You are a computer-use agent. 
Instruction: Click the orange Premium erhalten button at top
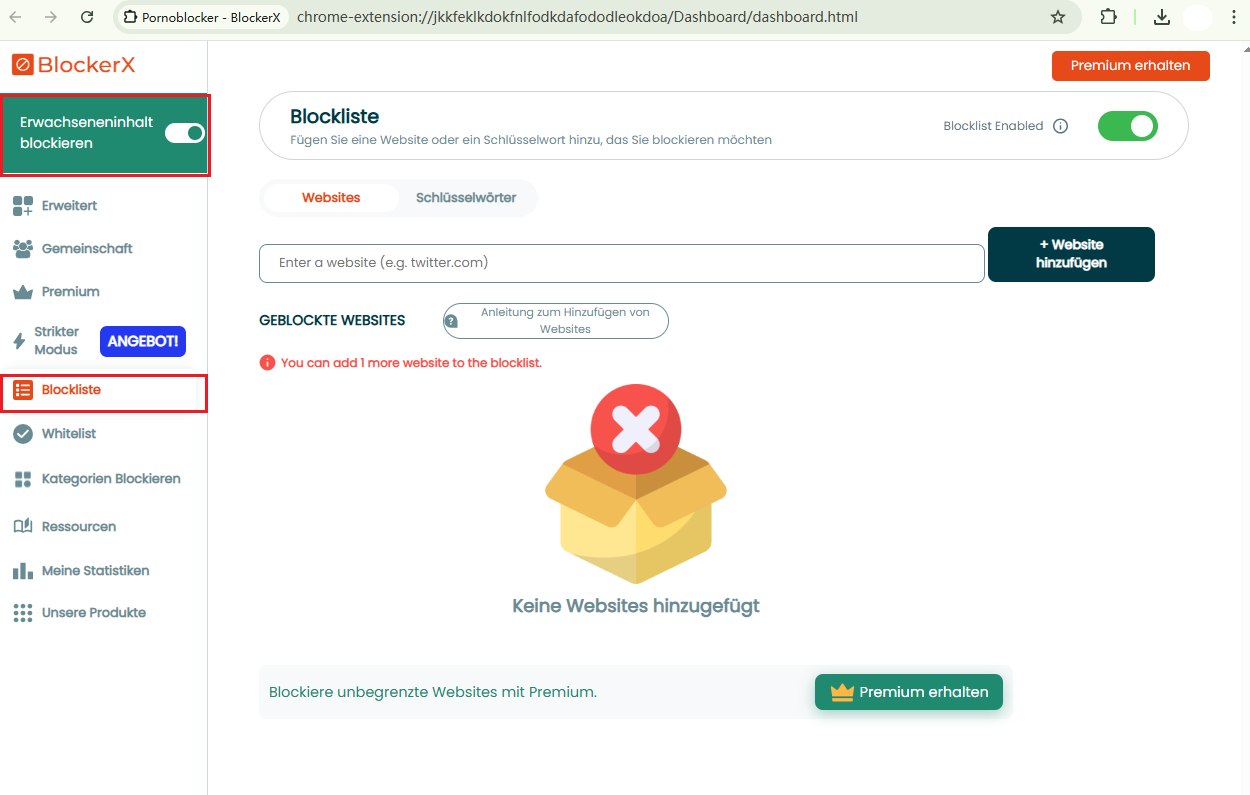click(1130, 66)
